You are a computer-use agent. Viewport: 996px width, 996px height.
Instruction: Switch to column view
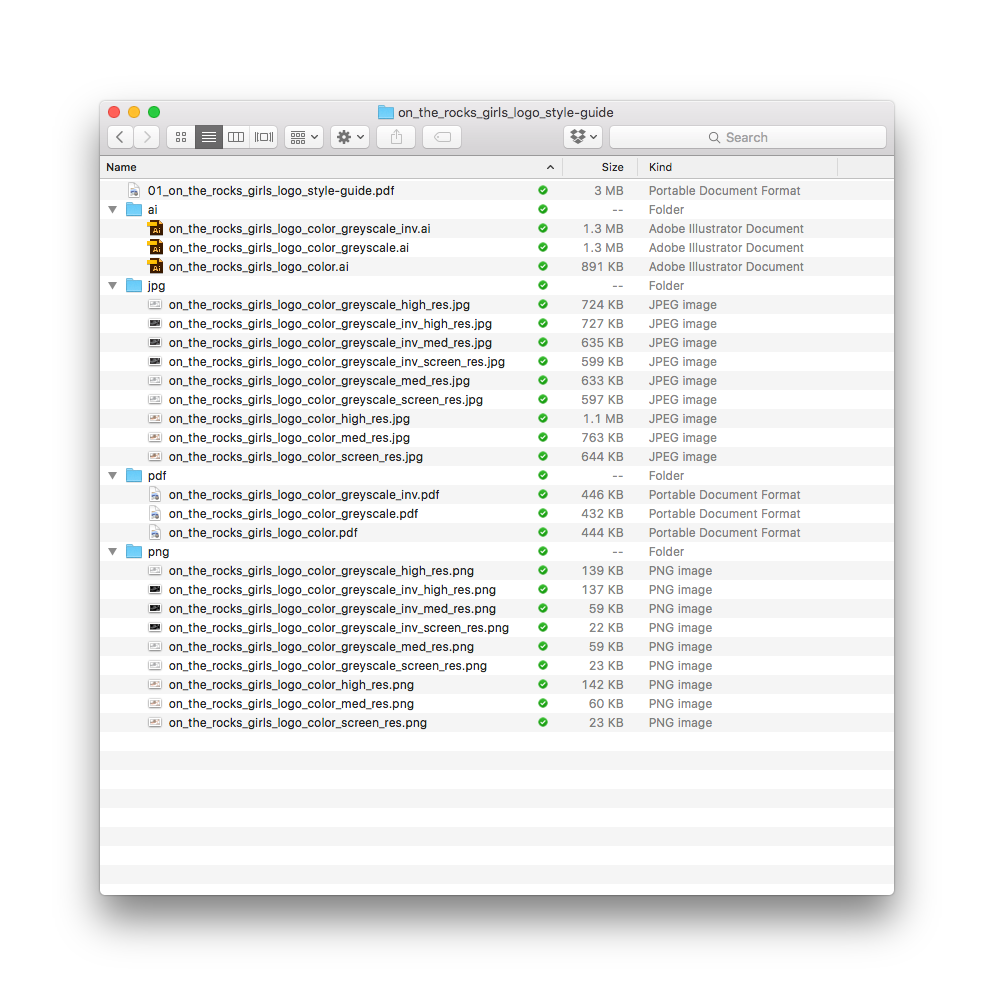[x=236, y=137]
